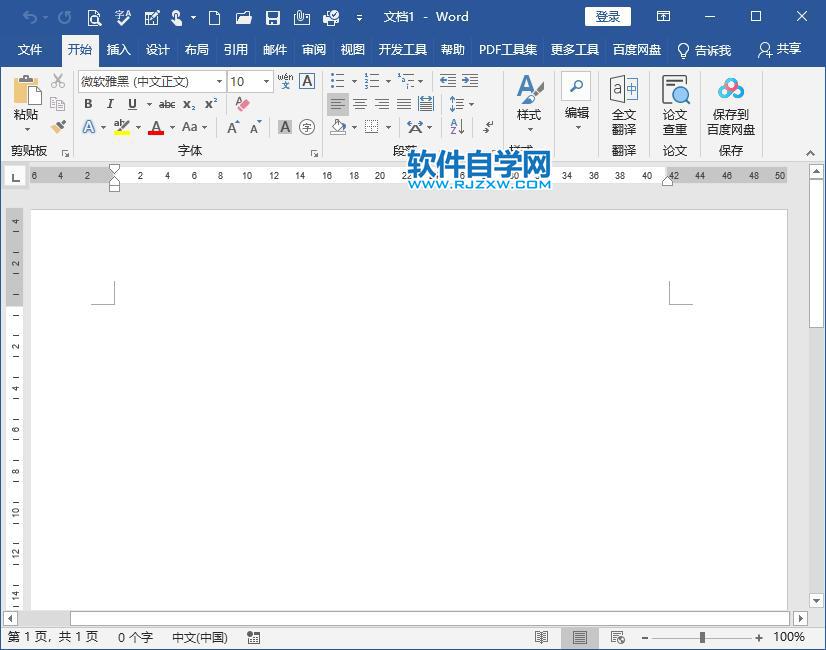
Task: Toggle bold formatting in Font group
Action: point(88,104)
